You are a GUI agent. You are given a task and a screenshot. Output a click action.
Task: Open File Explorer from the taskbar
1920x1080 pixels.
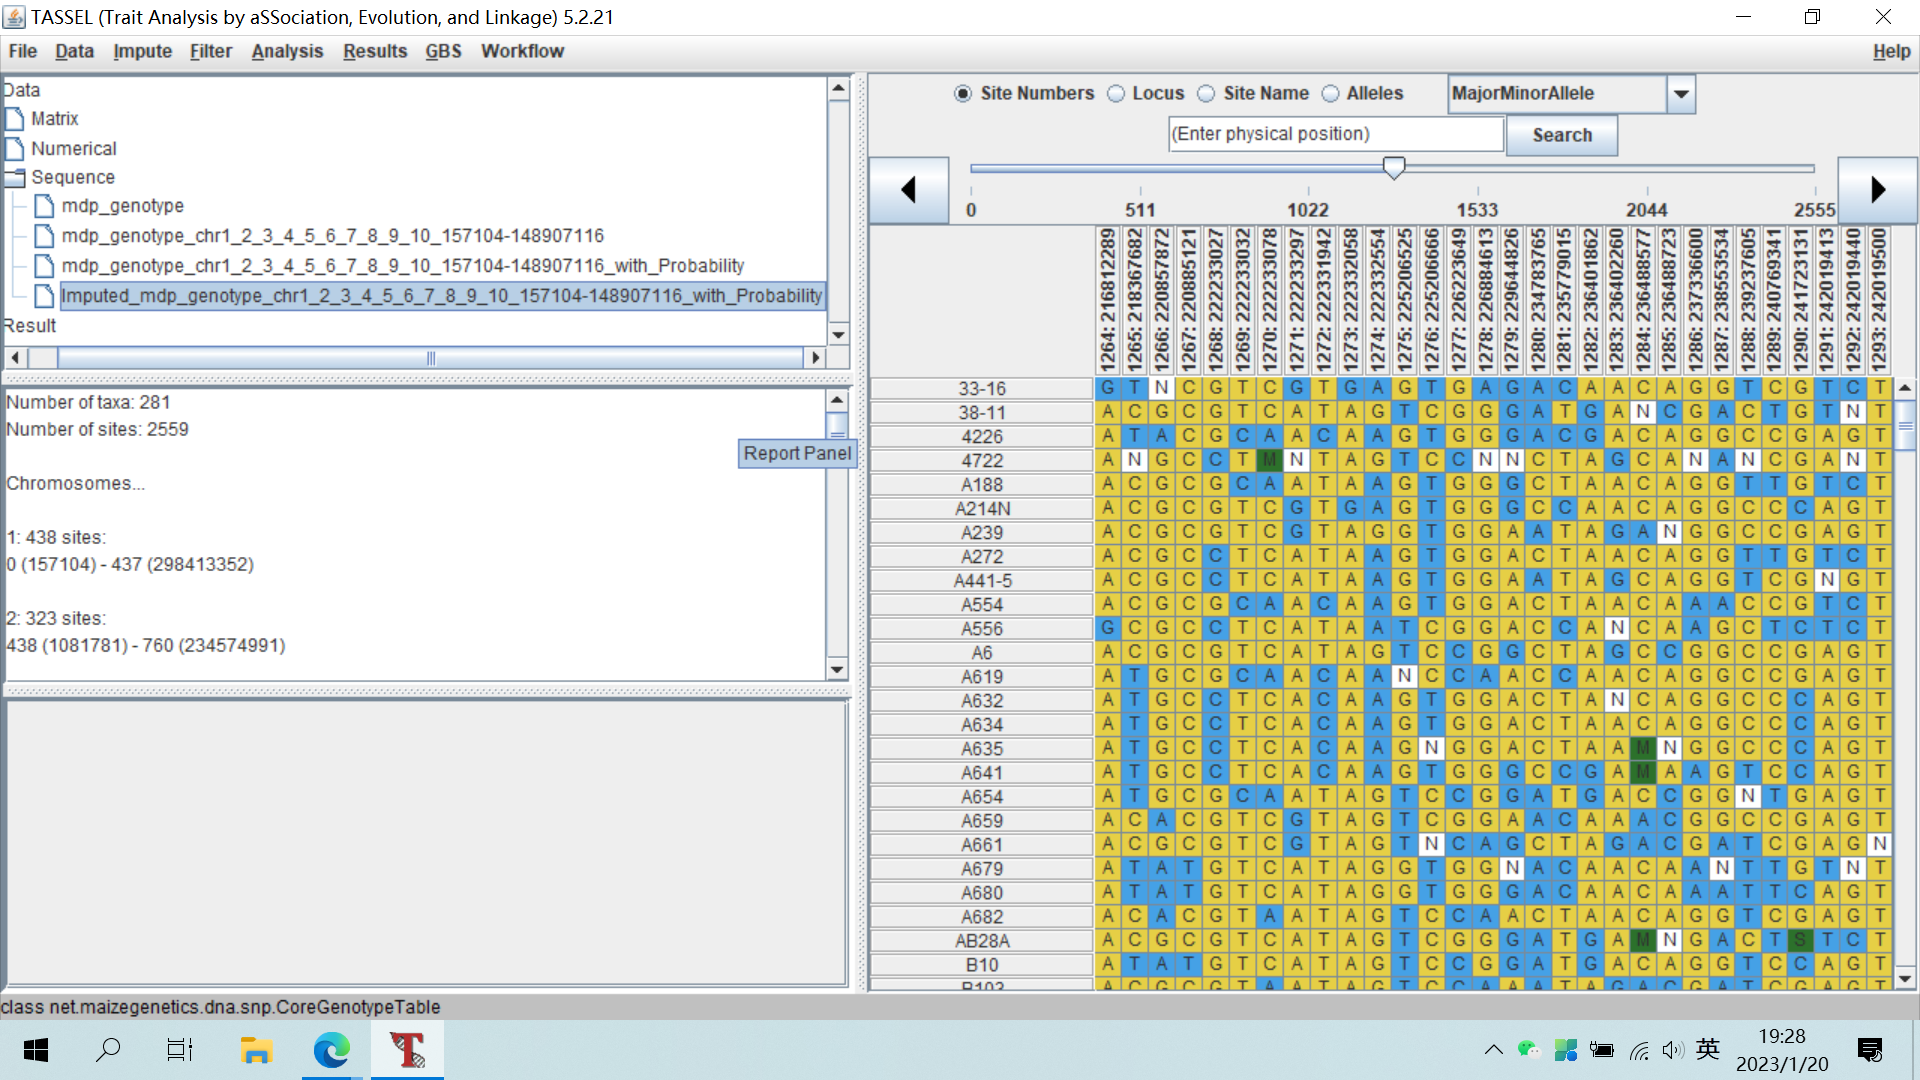256,1050
